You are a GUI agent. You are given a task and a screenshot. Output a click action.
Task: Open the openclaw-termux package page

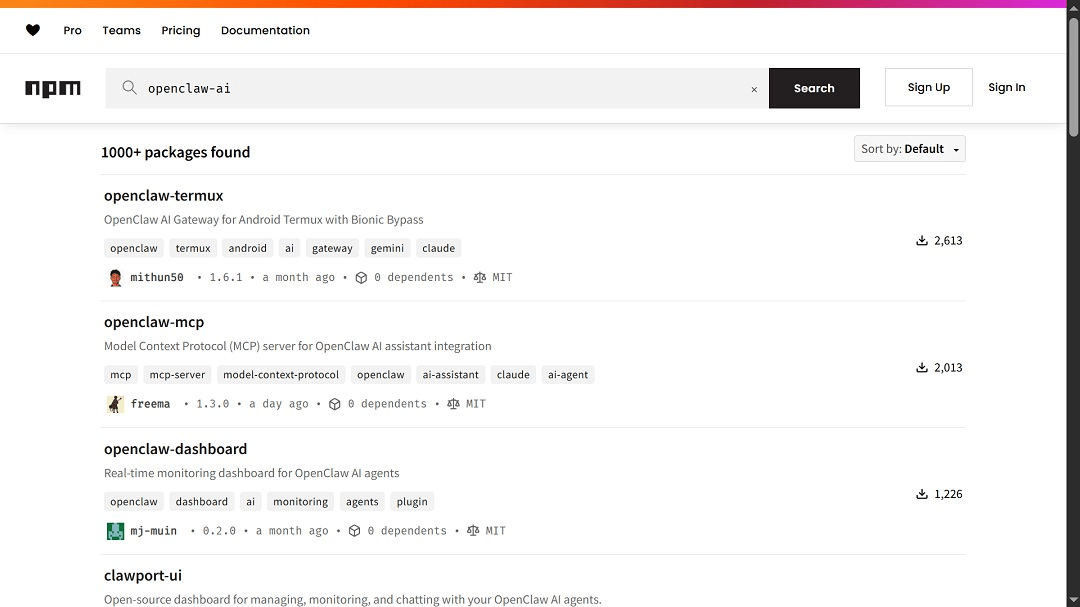(x=163, y=195)
